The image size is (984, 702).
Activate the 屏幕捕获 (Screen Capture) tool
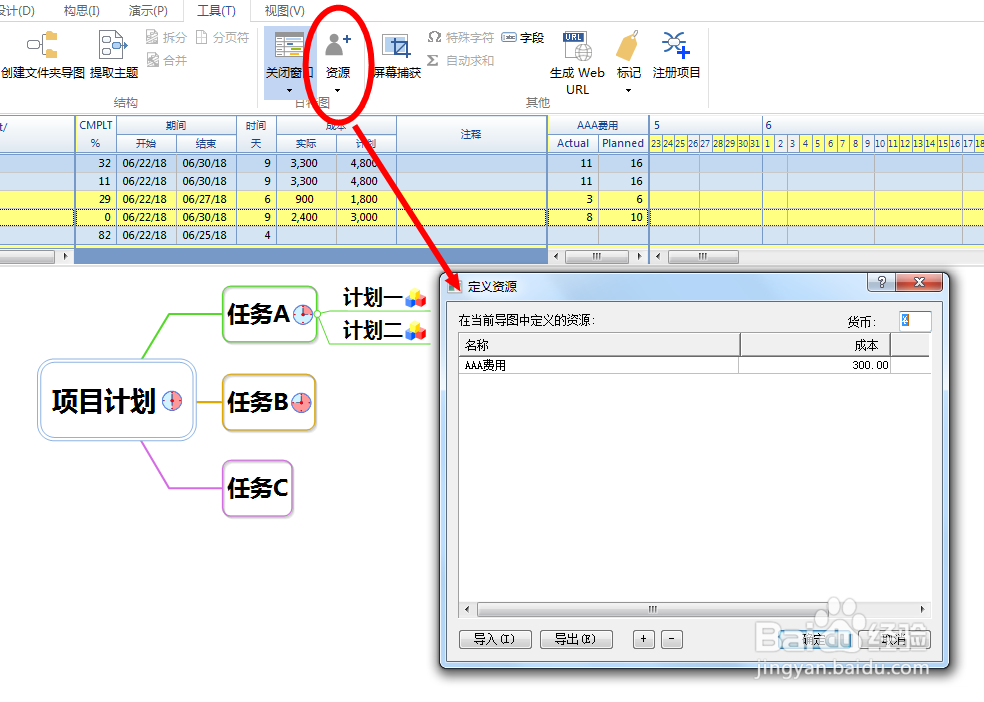coord(397,47)
